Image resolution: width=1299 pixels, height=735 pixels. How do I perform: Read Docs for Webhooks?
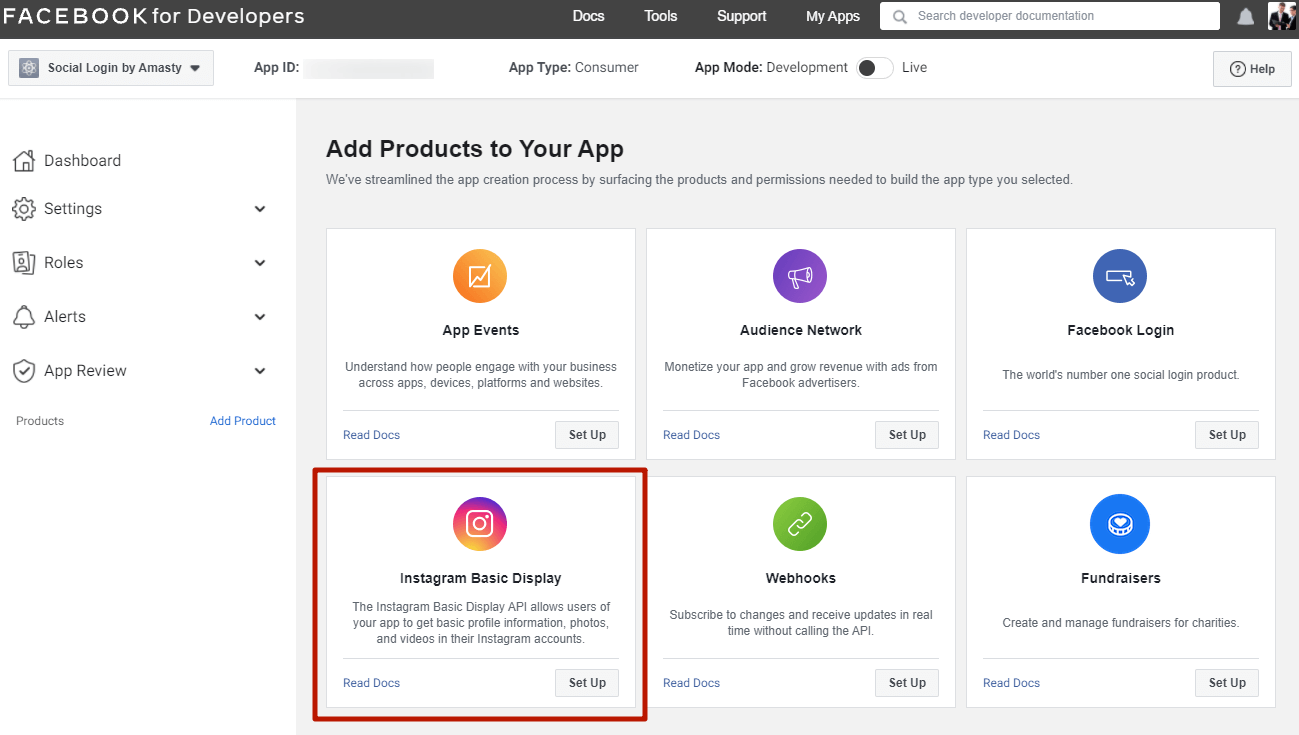(x=691, y=683)
